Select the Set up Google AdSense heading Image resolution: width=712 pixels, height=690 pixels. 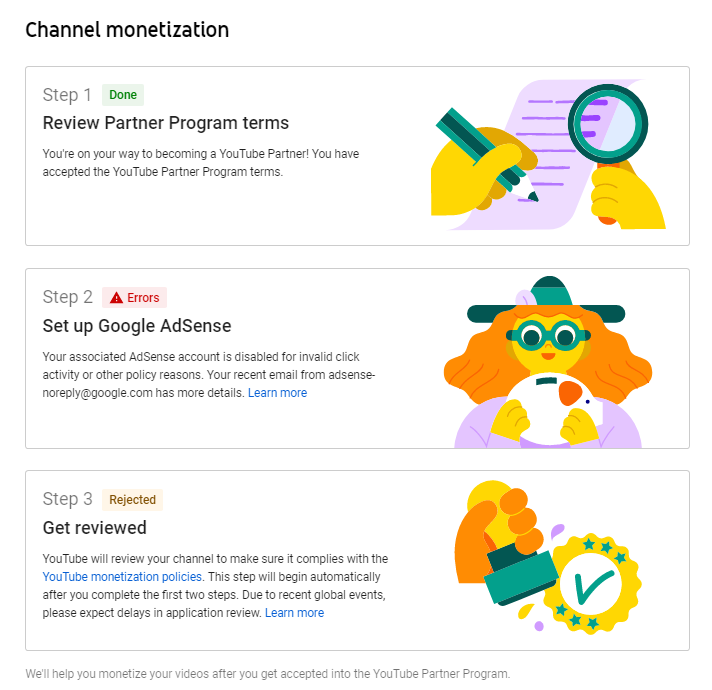(x=137, y=326)
